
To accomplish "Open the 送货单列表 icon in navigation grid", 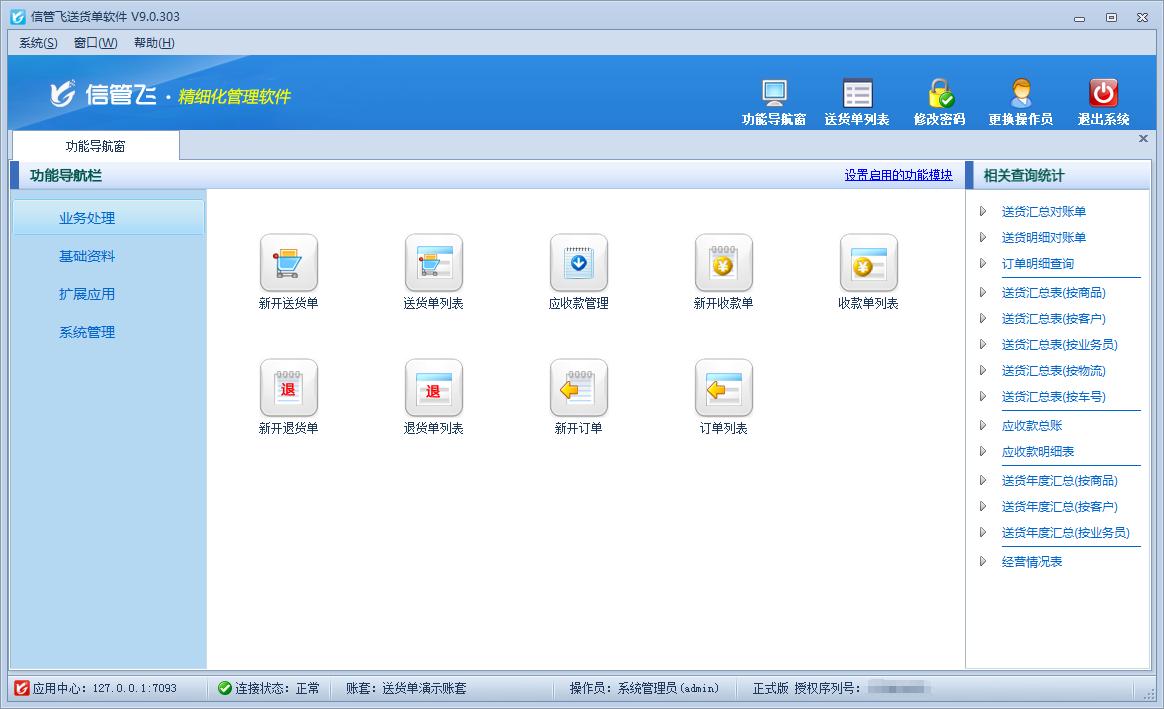I will [x=434, y=263].
